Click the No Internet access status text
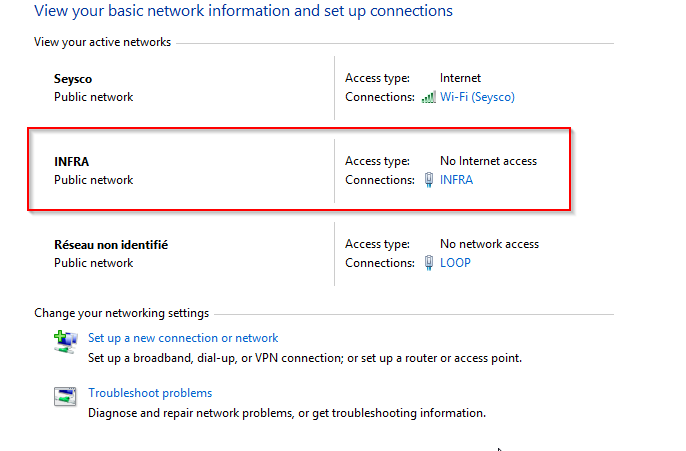Screen dimensions: 686x451 [488, 161]
